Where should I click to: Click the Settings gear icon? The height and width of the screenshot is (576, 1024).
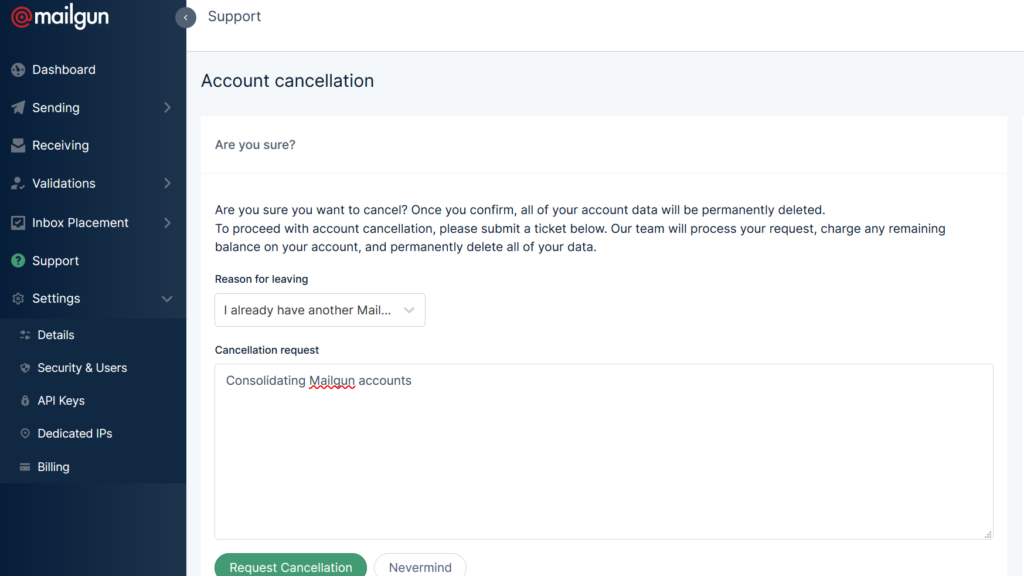(18, 299)
